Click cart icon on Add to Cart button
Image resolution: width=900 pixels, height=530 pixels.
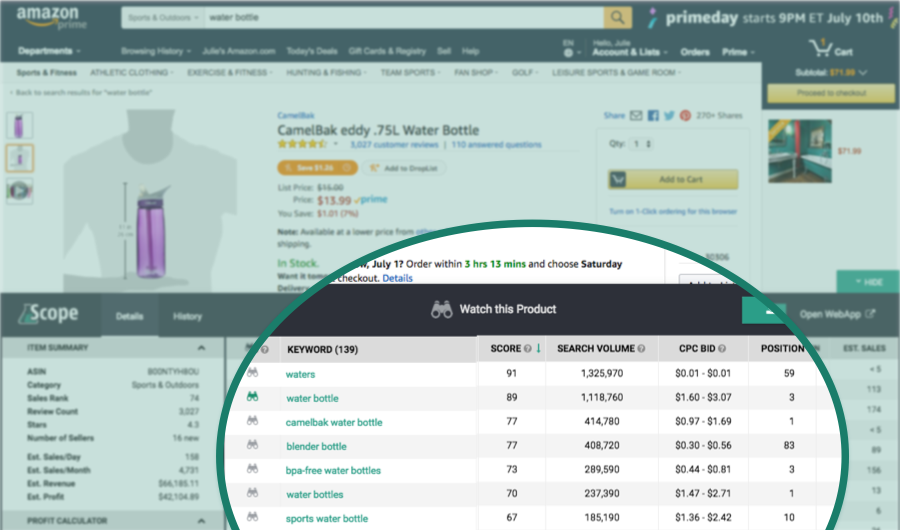[x=618, y=180]
